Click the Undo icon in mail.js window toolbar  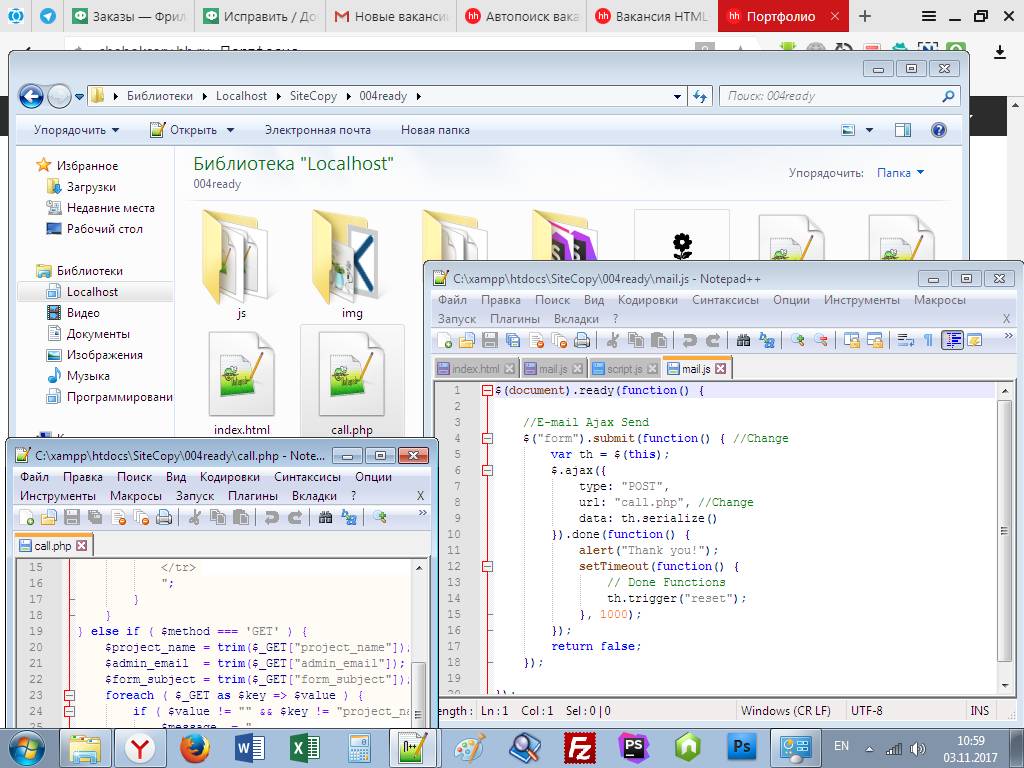(x=689, y=340)
